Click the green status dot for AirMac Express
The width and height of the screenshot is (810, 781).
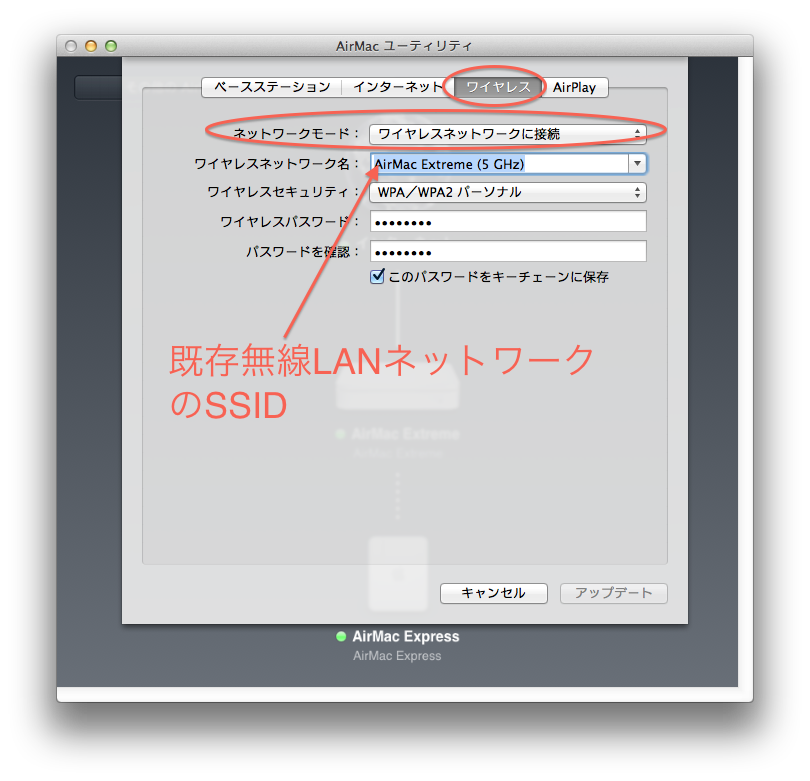coord(341,637)
